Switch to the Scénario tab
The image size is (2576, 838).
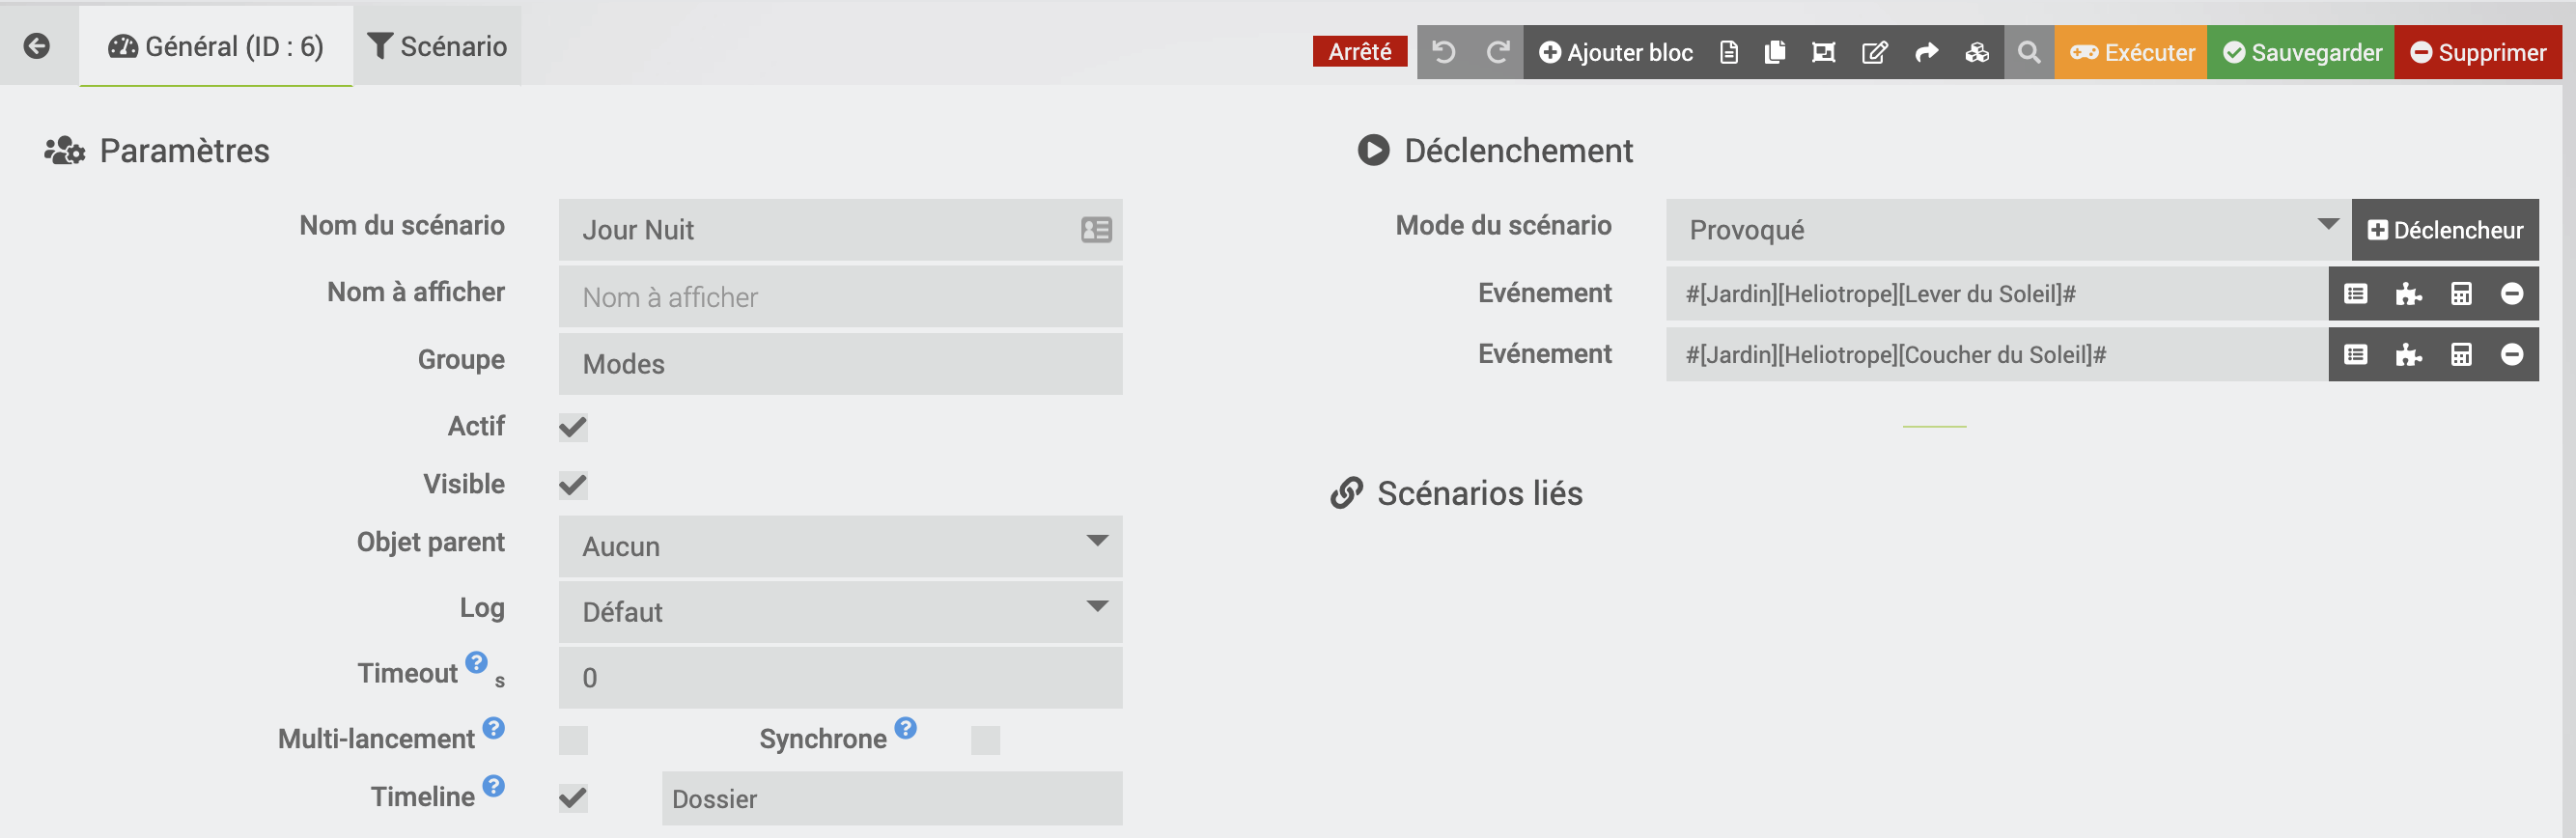437,46
